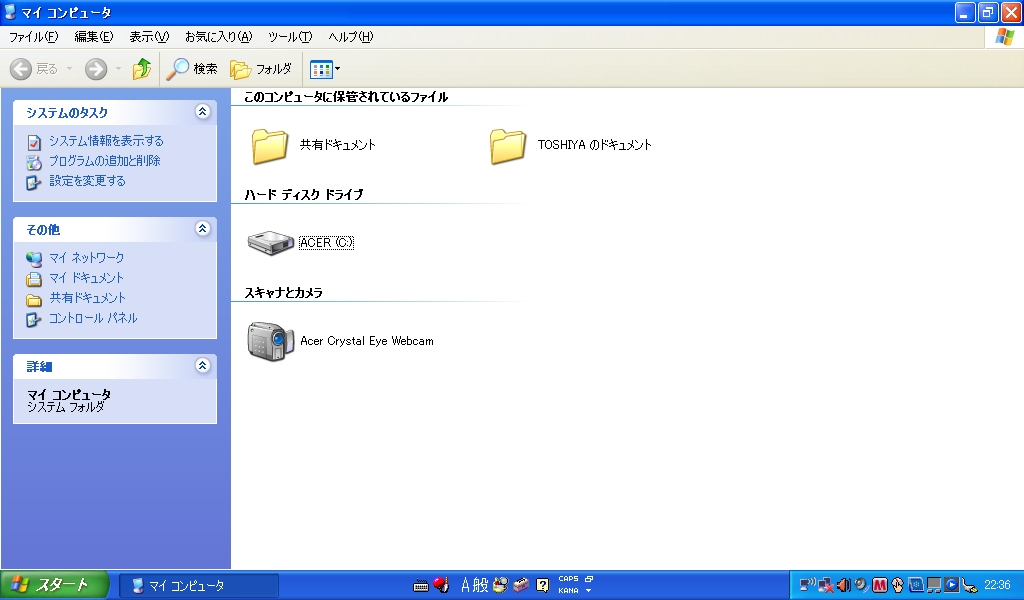The height and width of the screenshot is (600, 1024).
Task: Open the Forward button history dropdown arrow
Action: (118, 69)
